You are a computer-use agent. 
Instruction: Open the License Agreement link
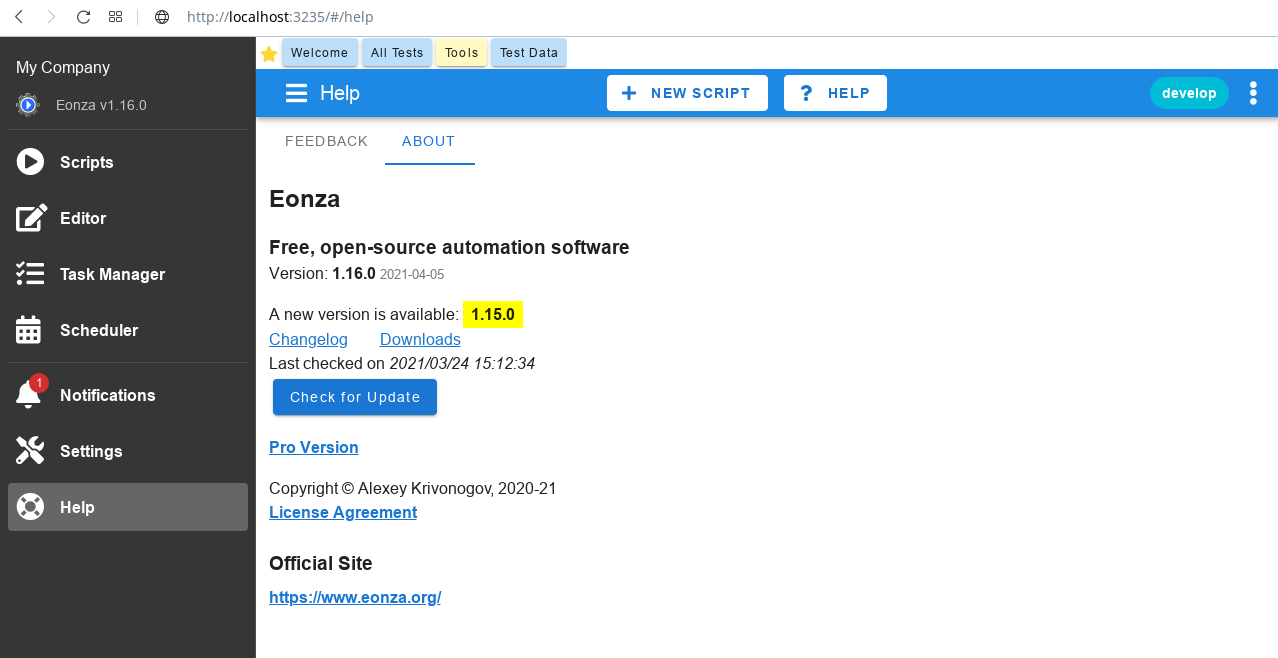coord(343,512)
